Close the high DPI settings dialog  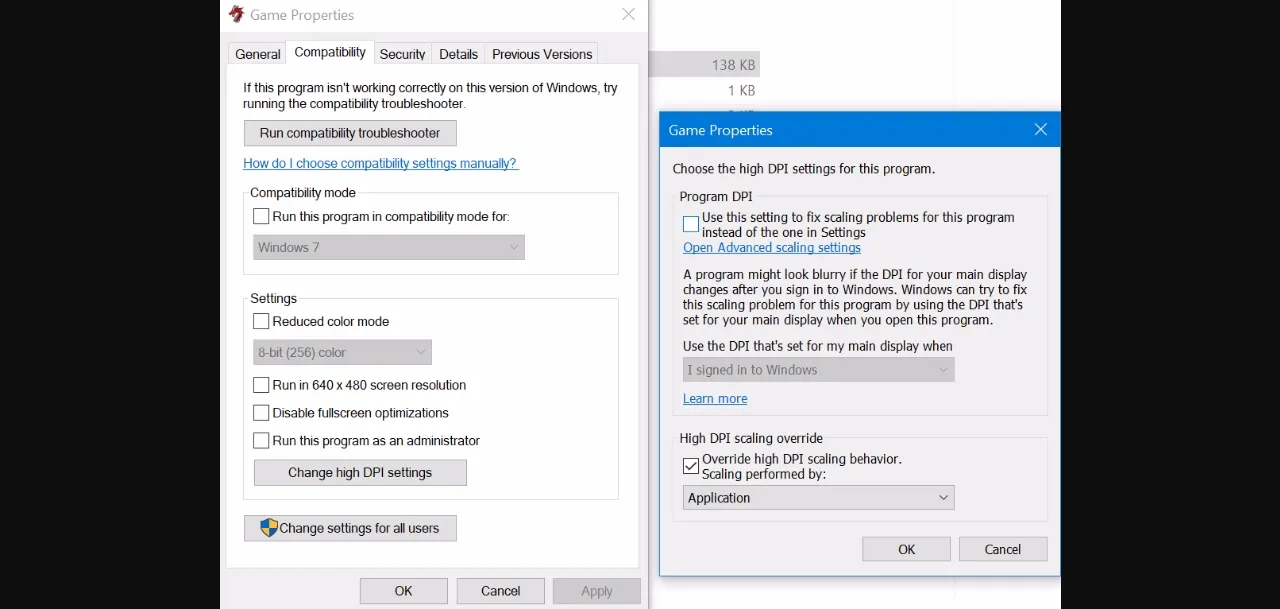click(1040, 130)
